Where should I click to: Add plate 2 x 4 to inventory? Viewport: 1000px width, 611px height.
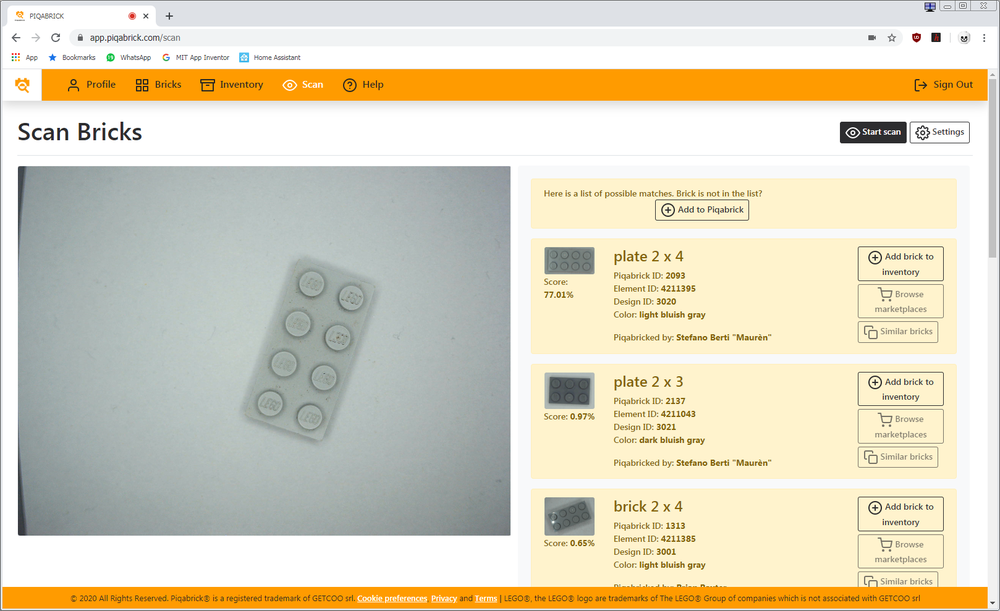click(x=900, y=263)
